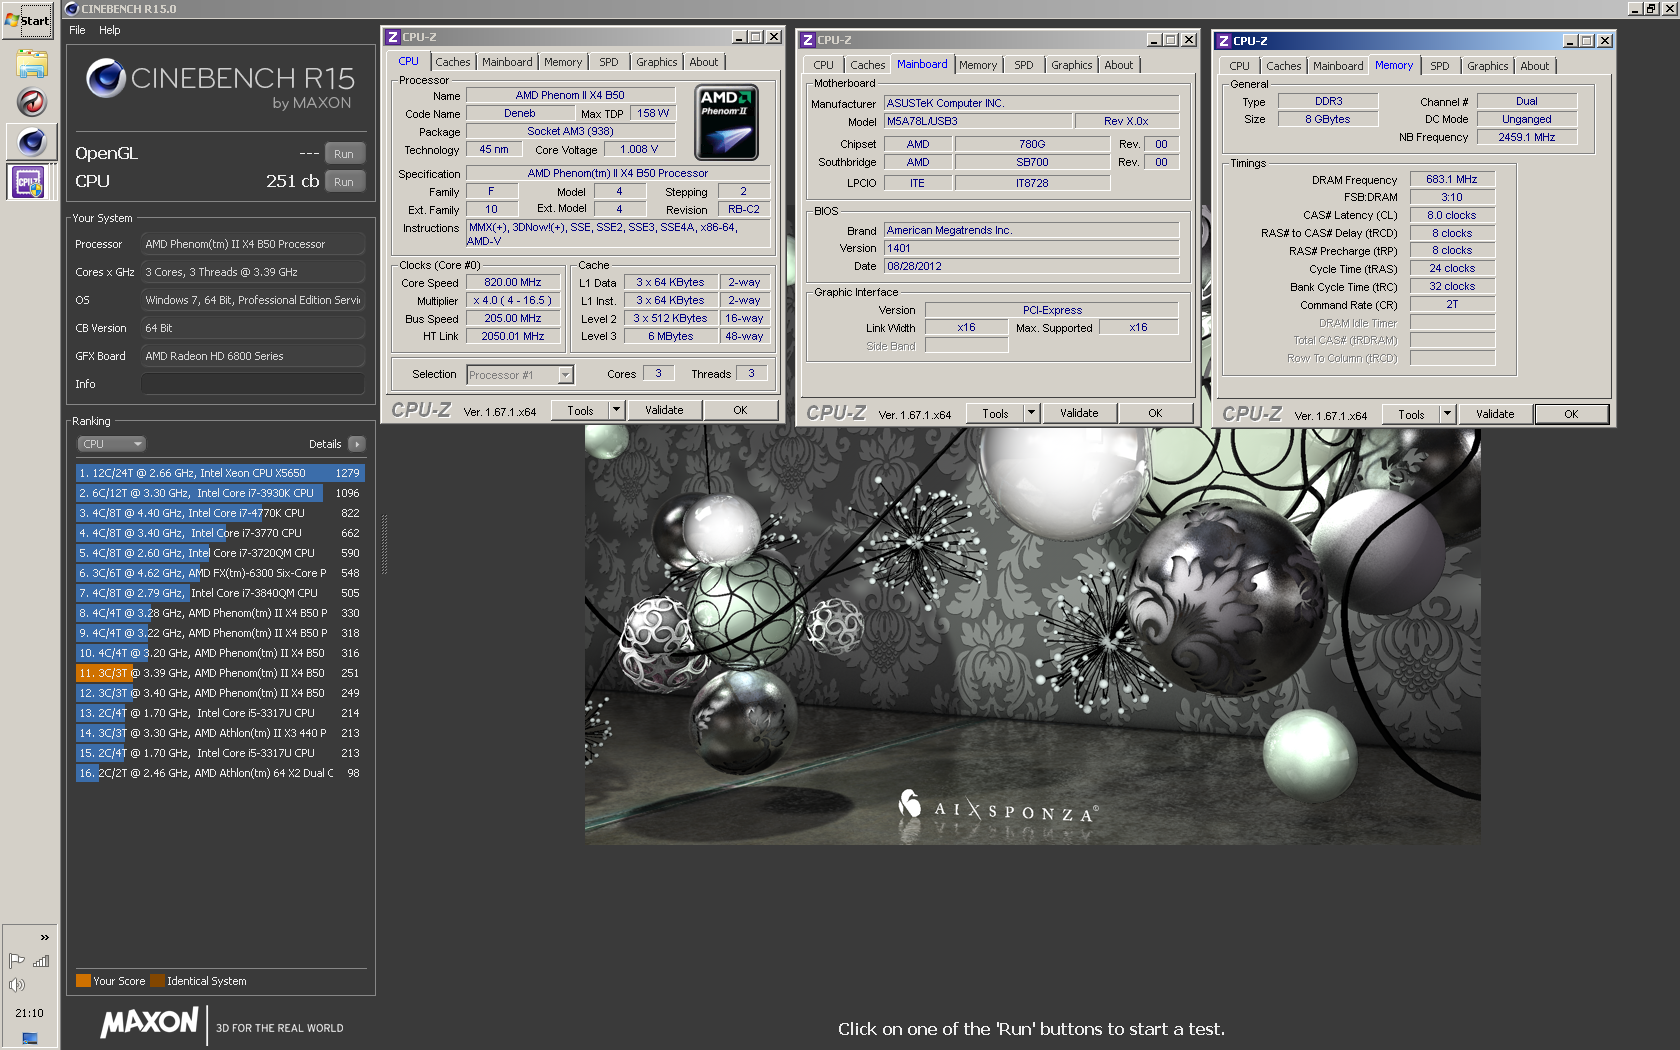Image resolution: width=1680 pixels, height=1050 pixels.
Task: Click the Identical System legend swatch
Action: tap(157, 981)
